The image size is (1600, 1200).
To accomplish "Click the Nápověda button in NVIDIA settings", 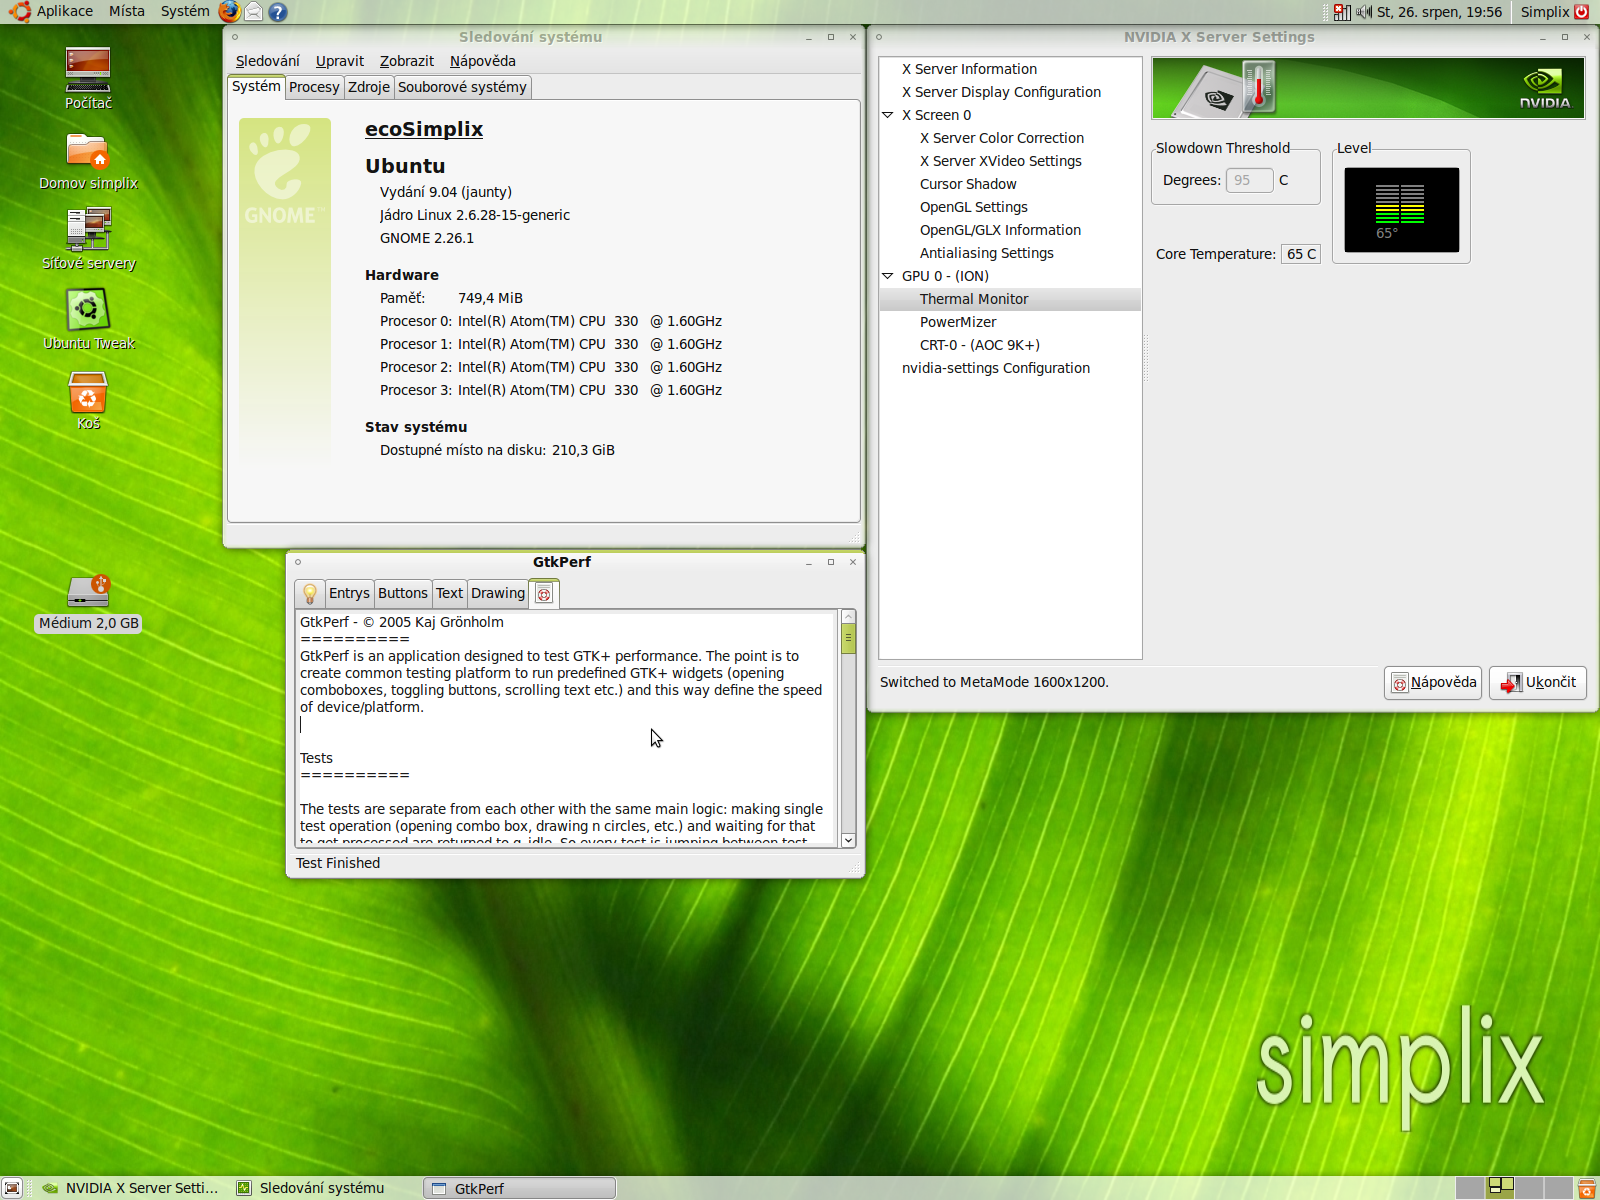I will pos(1433,683).
